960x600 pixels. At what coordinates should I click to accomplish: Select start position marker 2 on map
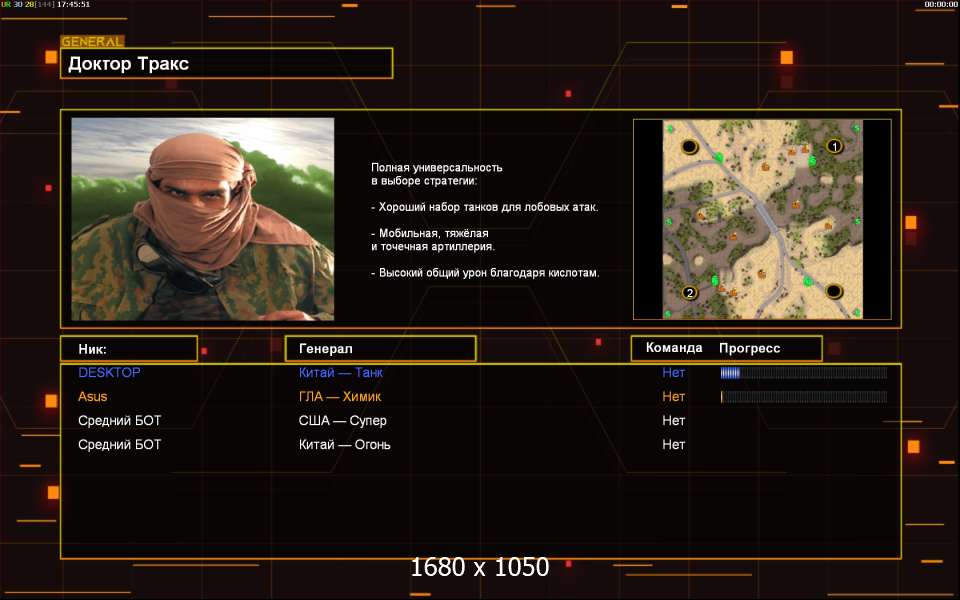coord(690,293)
